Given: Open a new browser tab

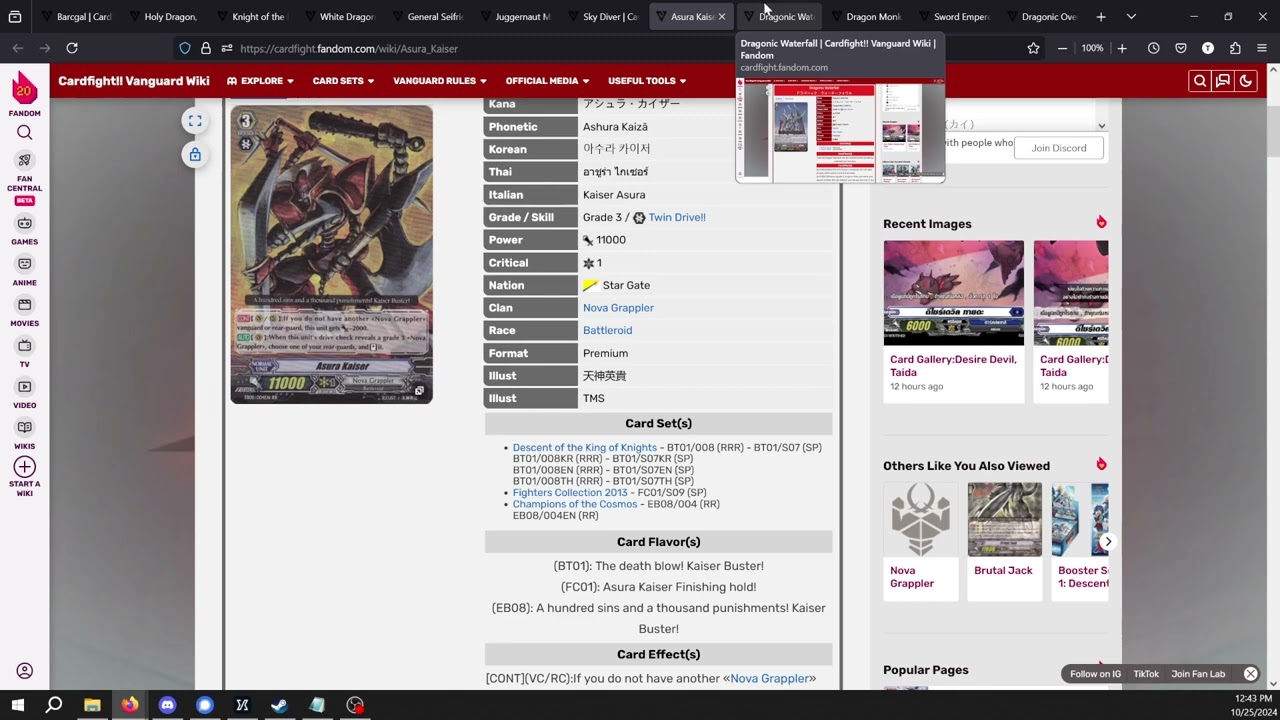Looking at the screenshot, I should [x=1101, y=17].
